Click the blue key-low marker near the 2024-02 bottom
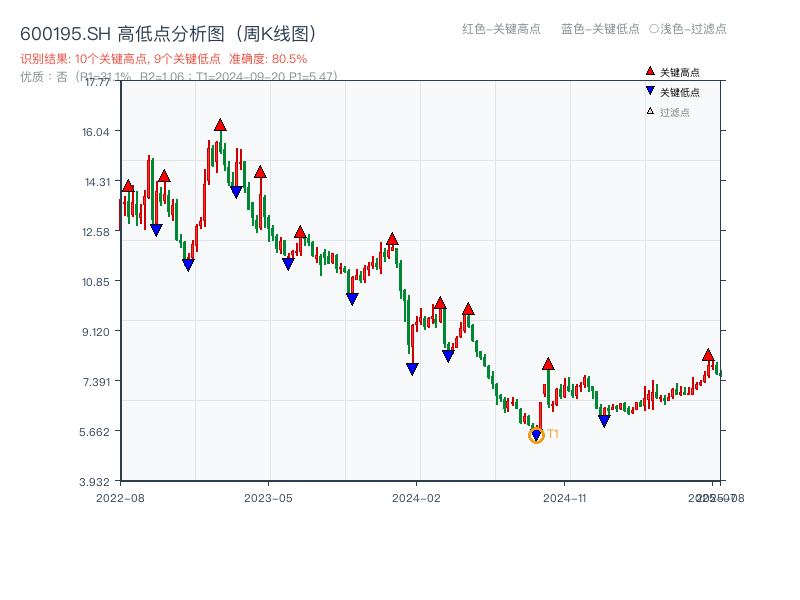 tap(410, 367)
